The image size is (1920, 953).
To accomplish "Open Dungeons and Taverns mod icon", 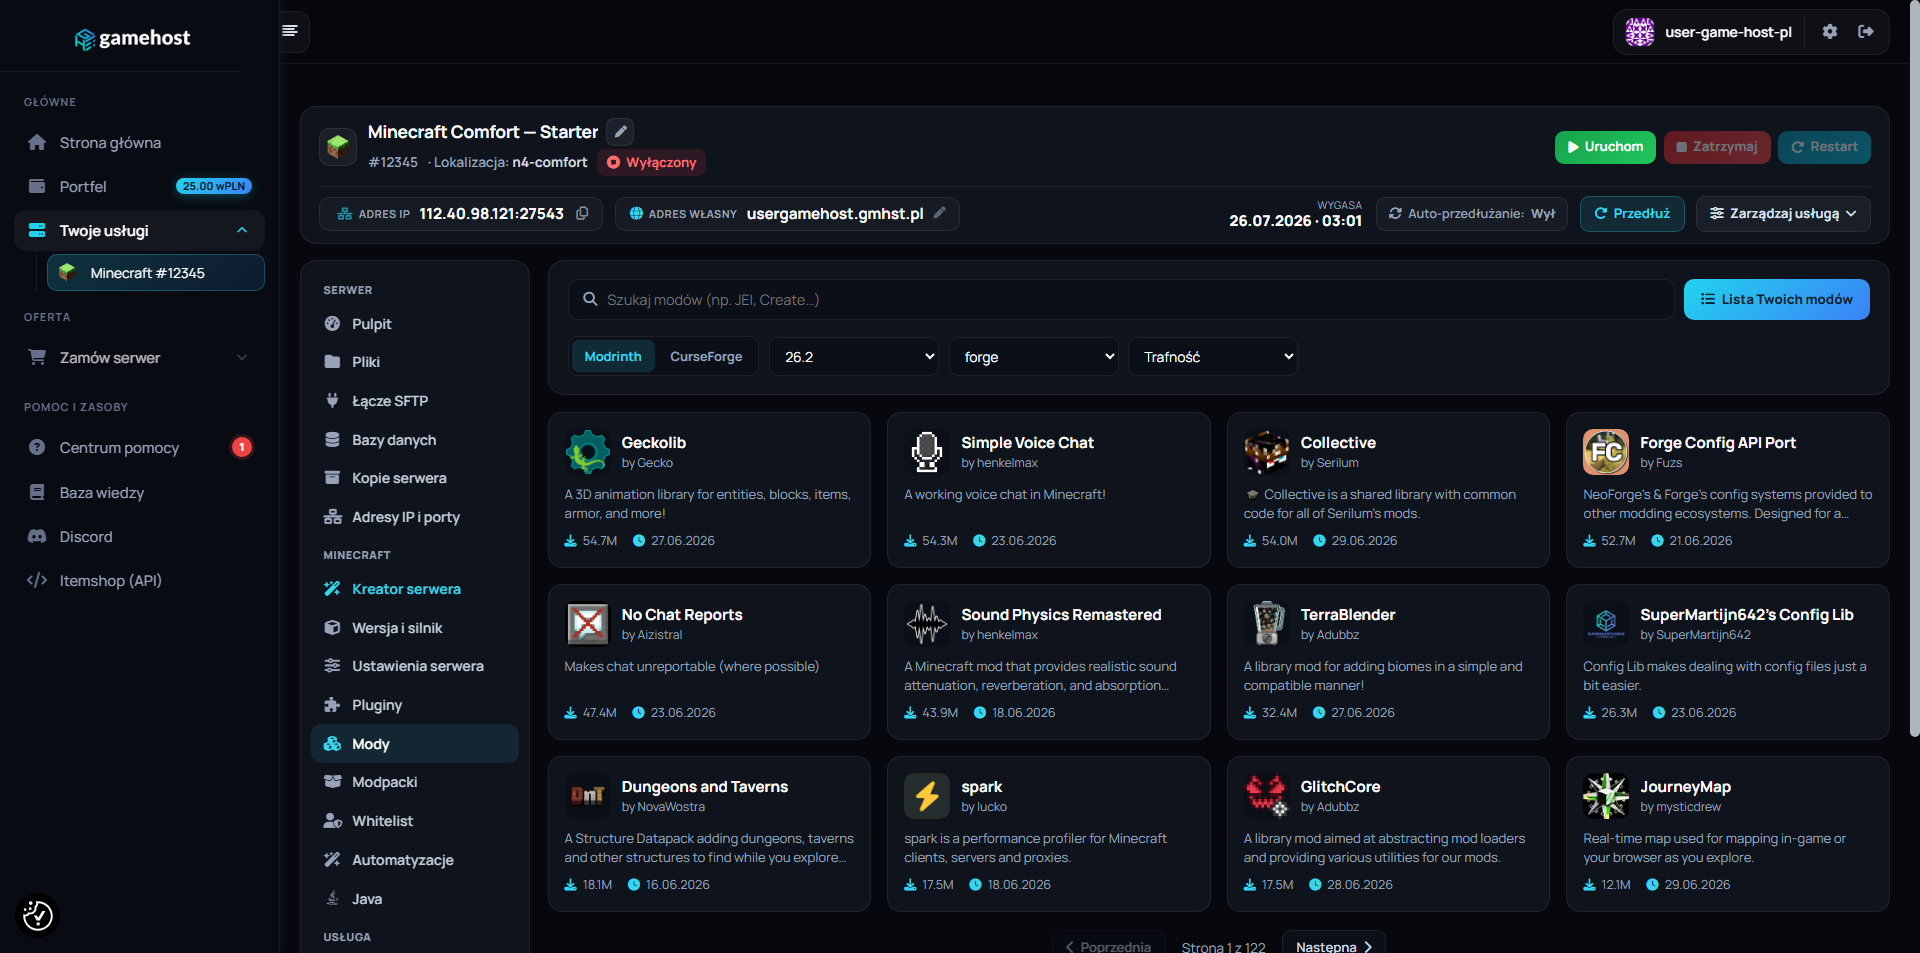I will (x=588, y=796).
